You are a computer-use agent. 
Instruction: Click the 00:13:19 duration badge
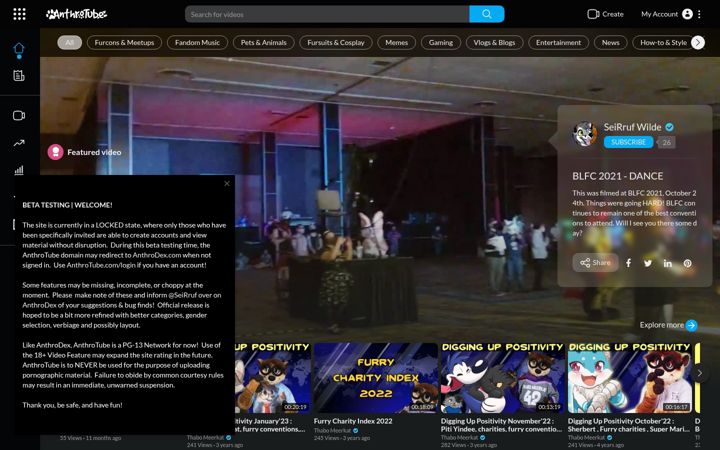point(549,407)
